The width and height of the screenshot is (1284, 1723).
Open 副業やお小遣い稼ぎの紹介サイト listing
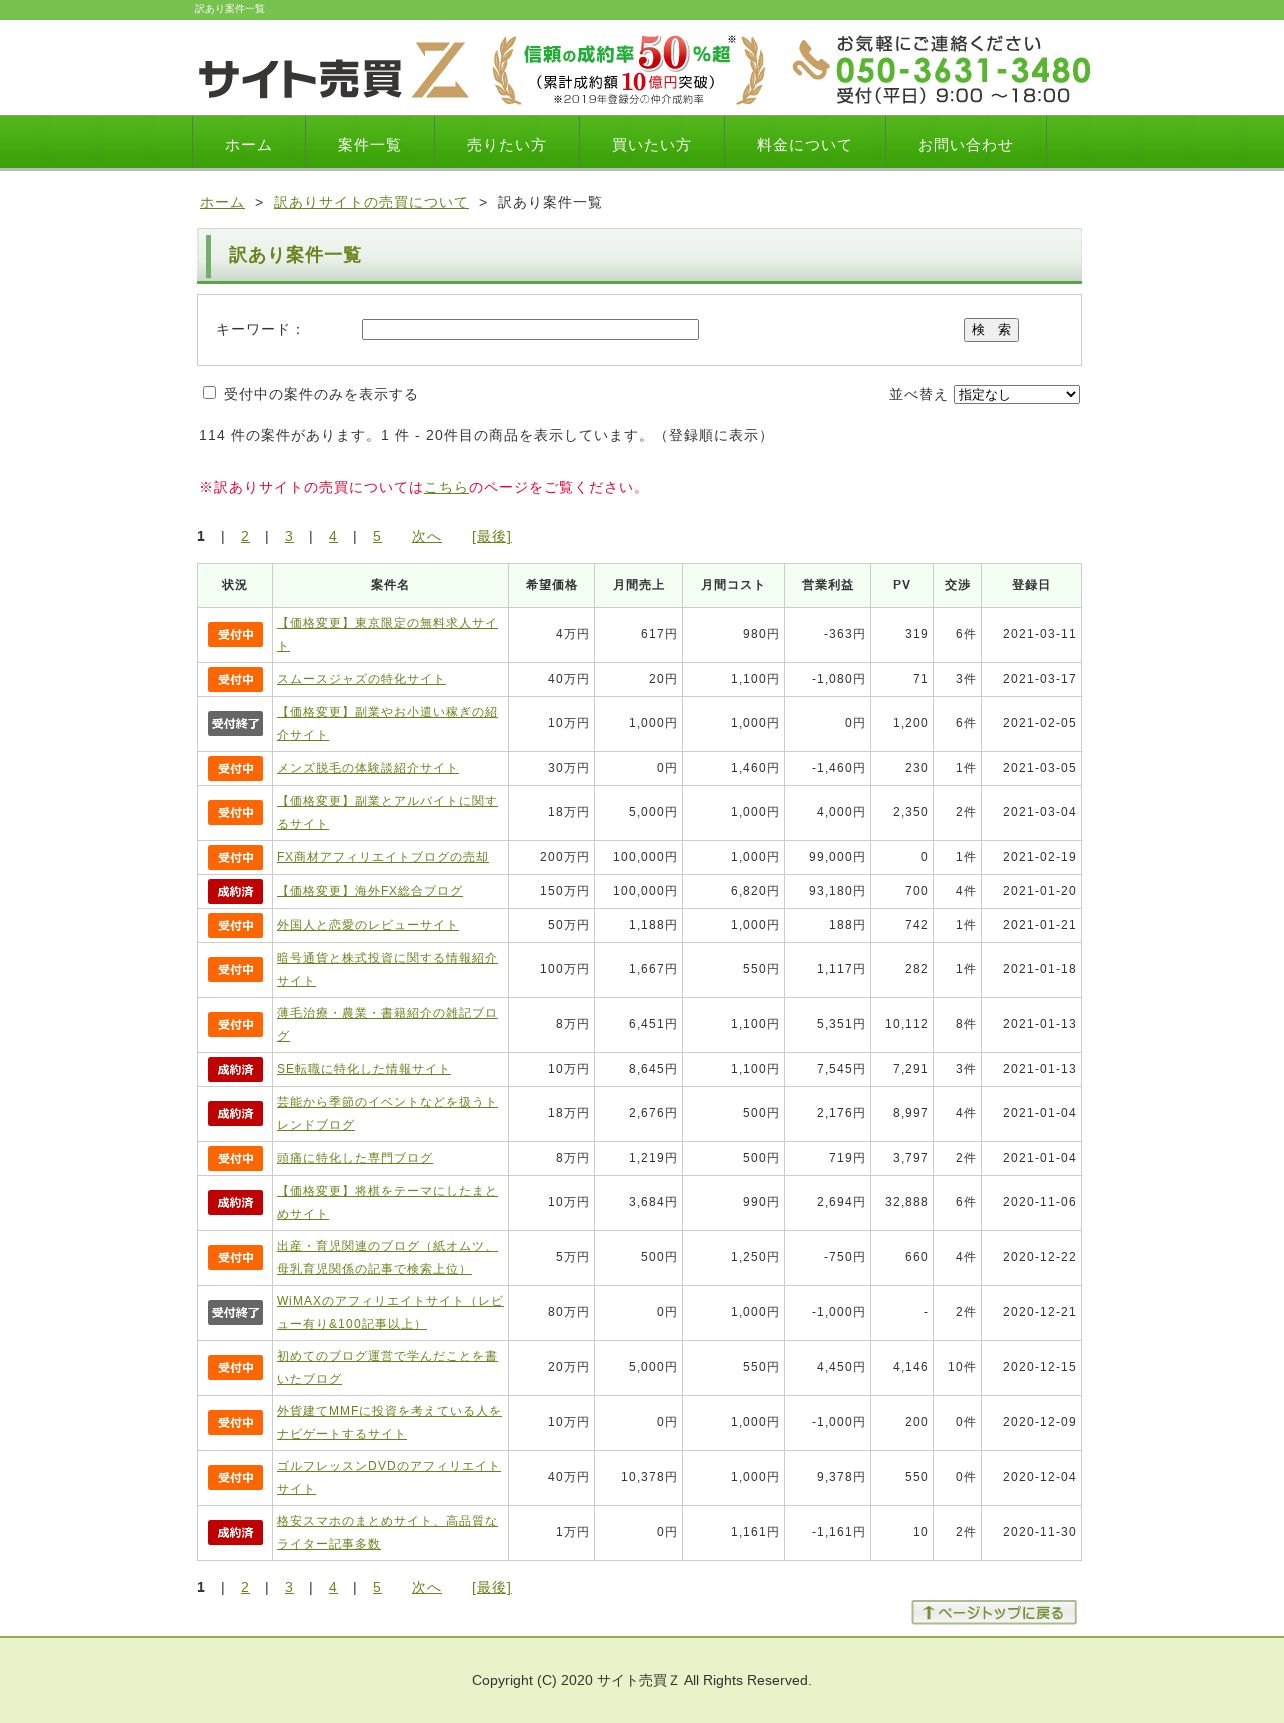[x=387, y=724]
